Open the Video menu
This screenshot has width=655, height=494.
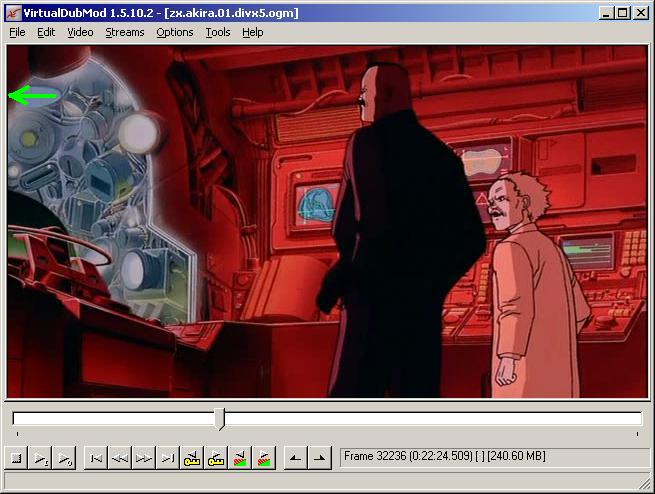(80, 32)
